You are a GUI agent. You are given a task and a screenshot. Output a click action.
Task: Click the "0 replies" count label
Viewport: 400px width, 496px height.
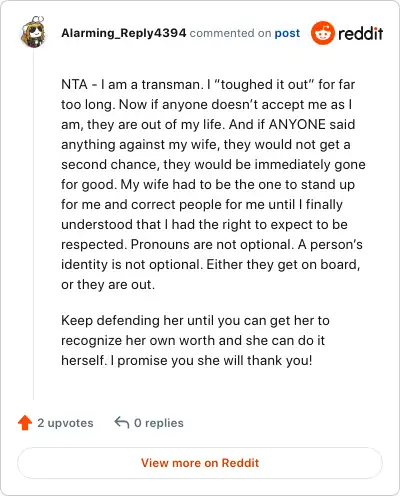pyautogui.click(x=159, y=423)
